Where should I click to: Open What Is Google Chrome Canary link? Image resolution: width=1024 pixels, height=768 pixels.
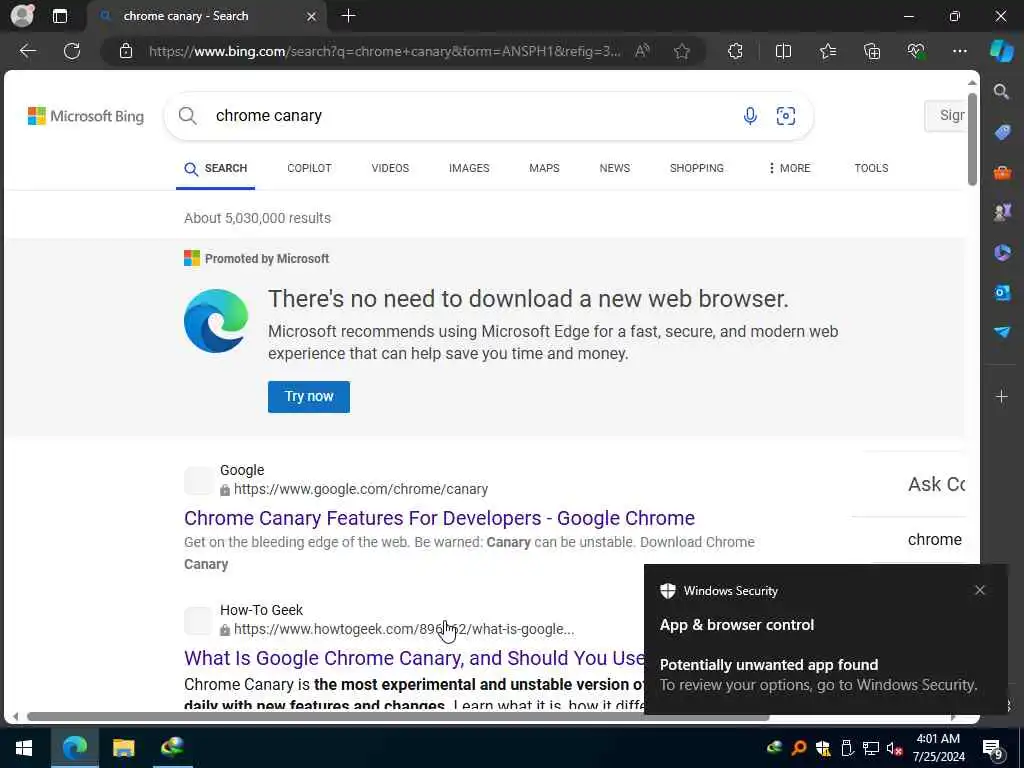[x=414, y=658]
